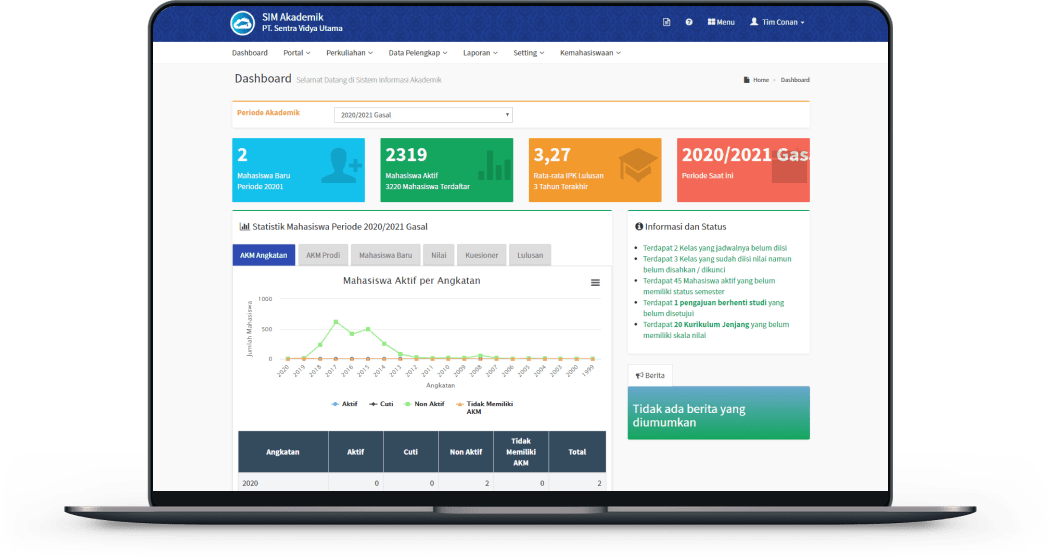Click the Home breadcrumb link

760,80
